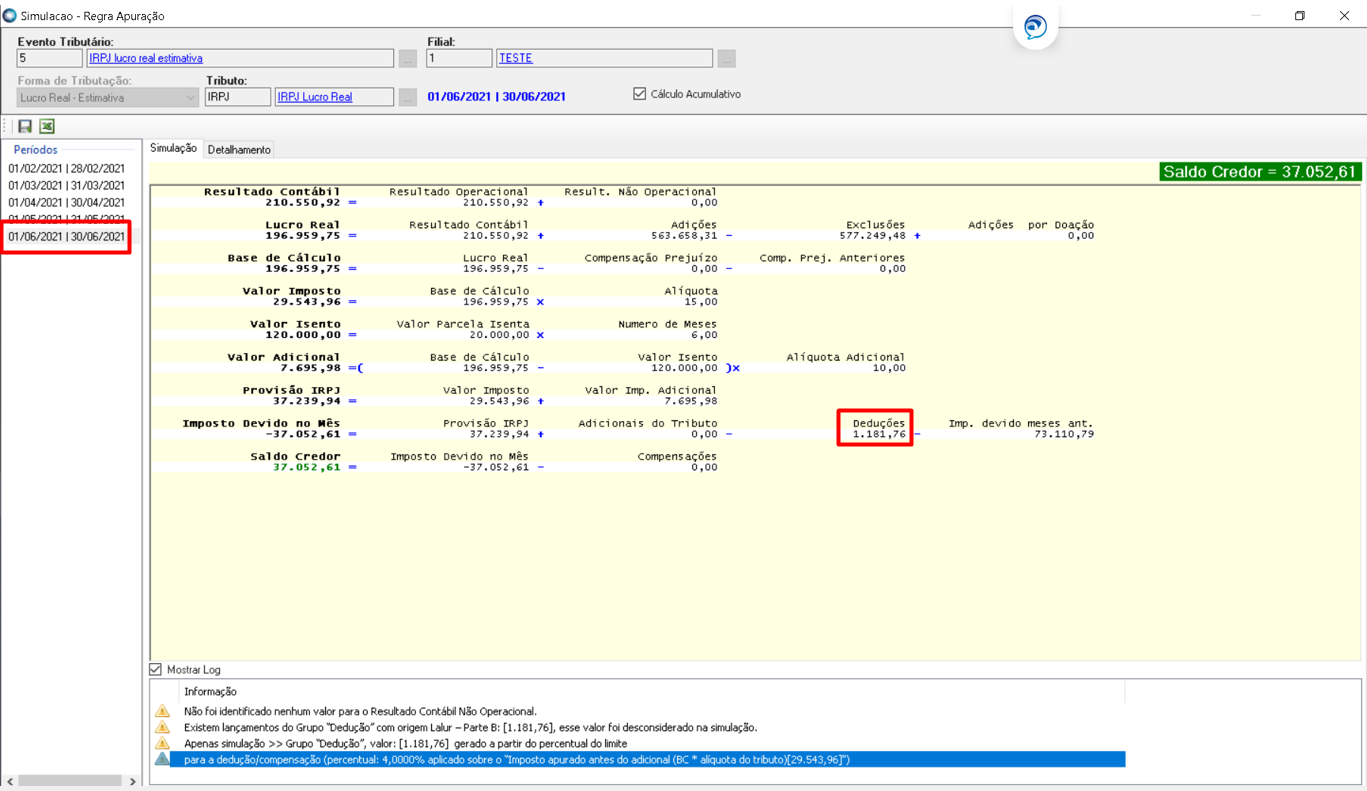Click the green Saldo Credor banner
The height and width of the screenshot is (791, 1367).
1260,172
